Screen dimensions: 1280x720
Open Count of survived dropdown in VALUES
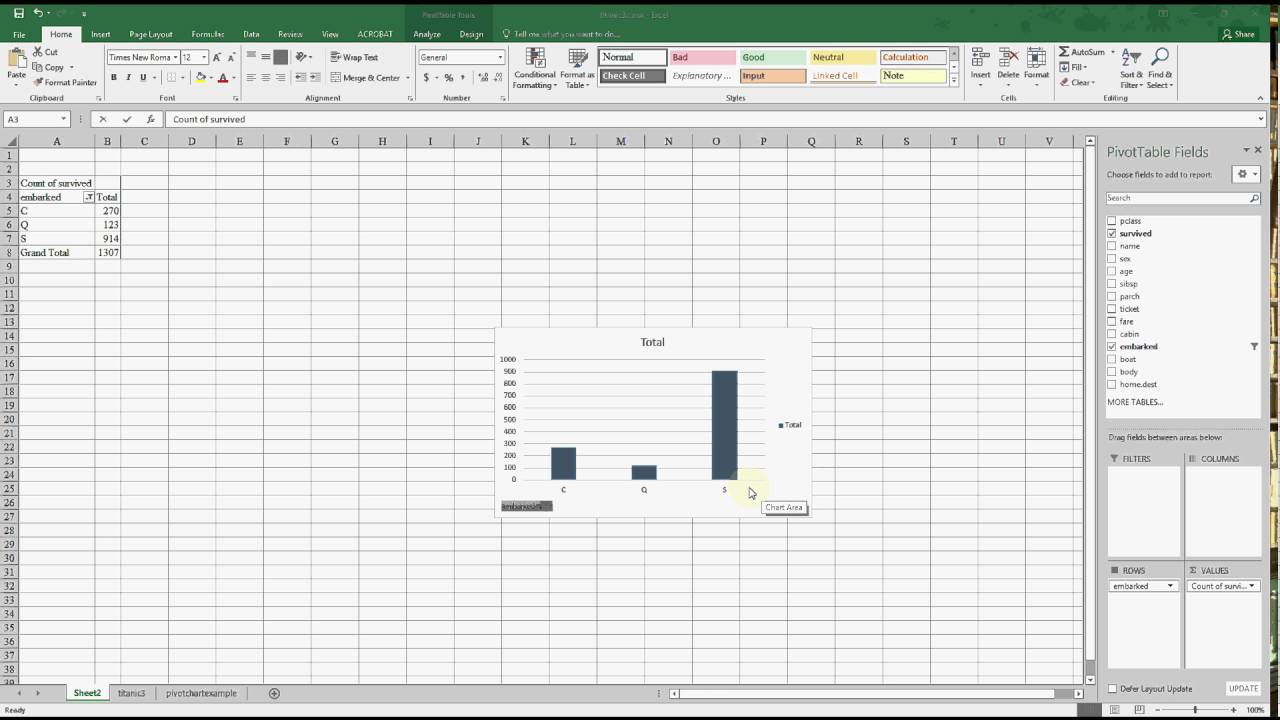(x=1251, y=586)
